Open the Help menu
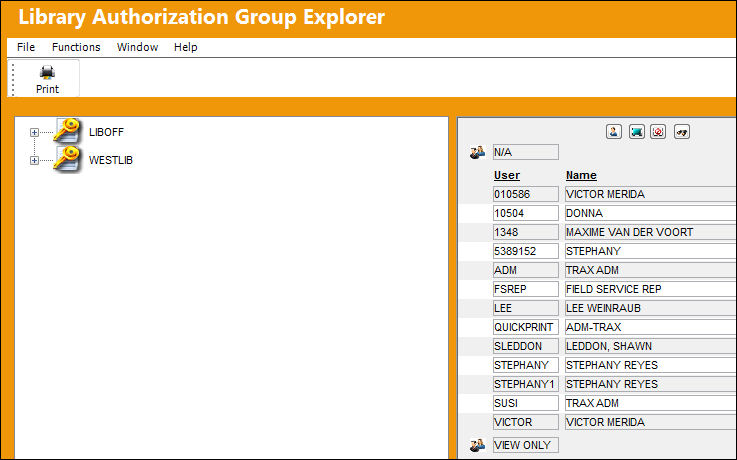The image size is (737, 460). tap(186, 47)
